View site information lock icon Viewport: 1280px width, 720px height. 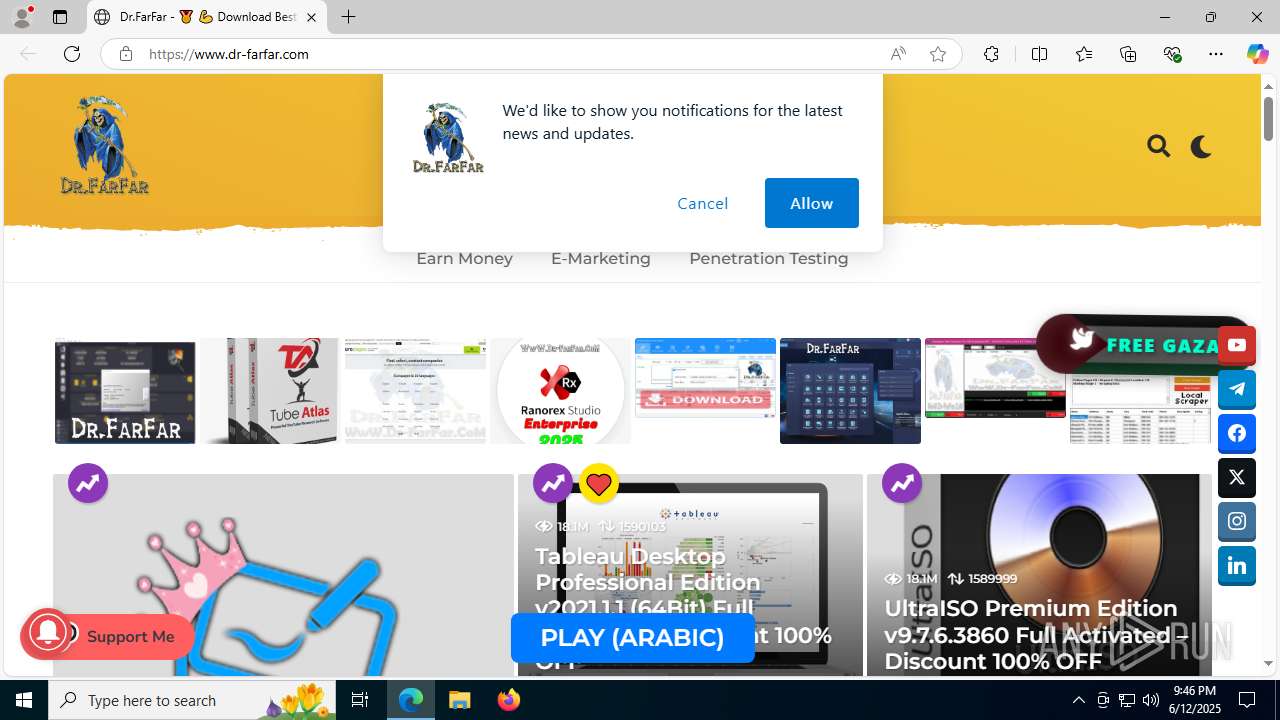click(125, 54)
